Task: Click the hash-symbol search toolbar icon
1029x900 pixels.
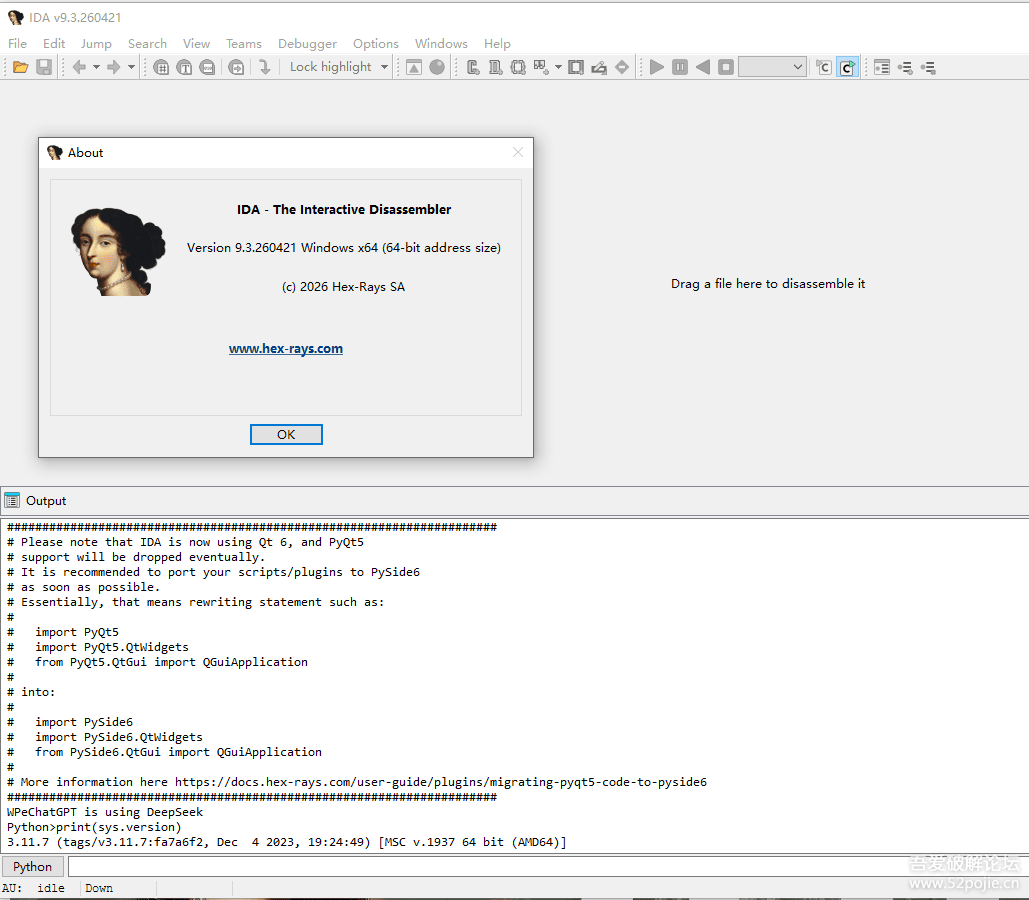Action: tap(161, 67)
